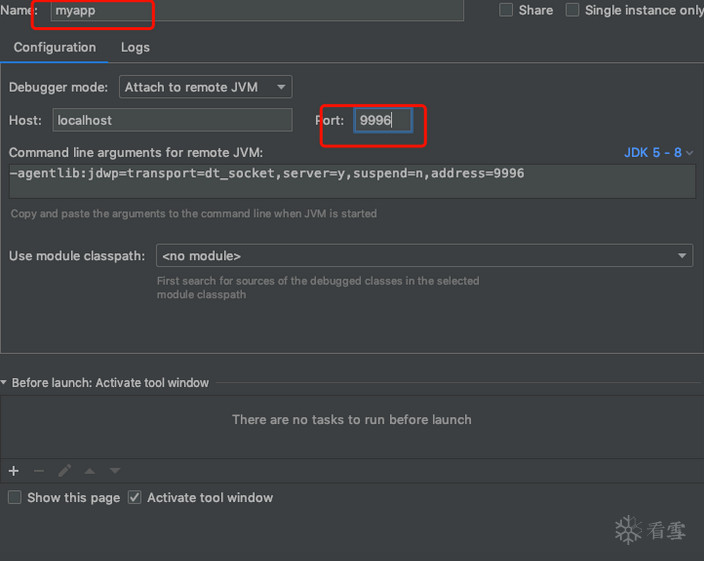Viewport: 704px width, 561px height.
Task: Check the Show this page option
Action: coord(15,498)
